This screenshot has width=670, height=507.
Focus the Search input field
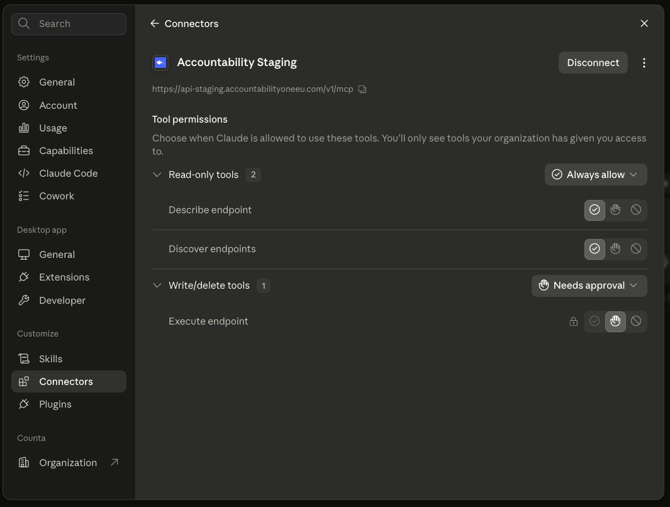tap(69, 23)
